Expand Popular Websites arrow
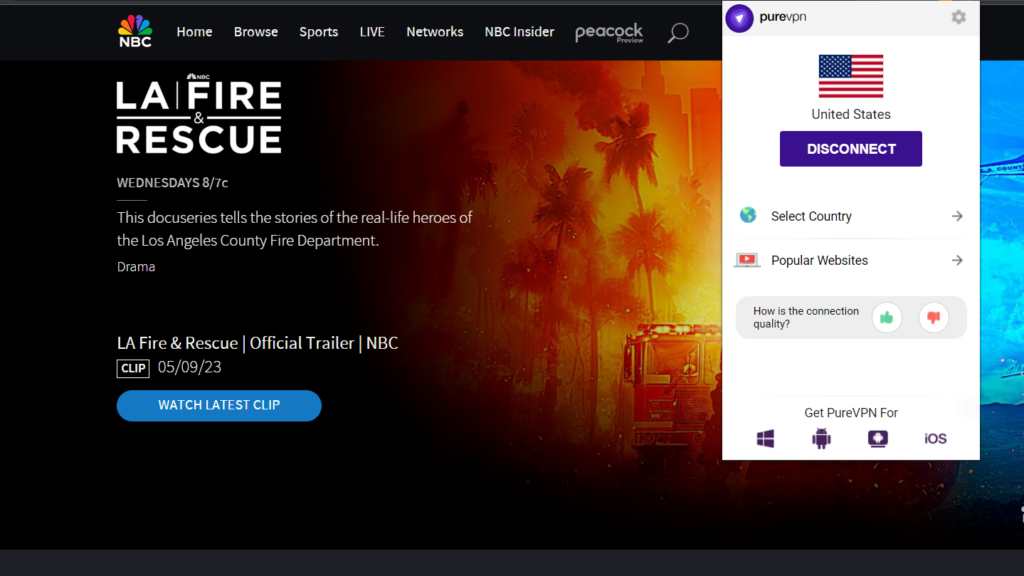Viewport: 1024px width, 576px height. click(x=957, y=260)
